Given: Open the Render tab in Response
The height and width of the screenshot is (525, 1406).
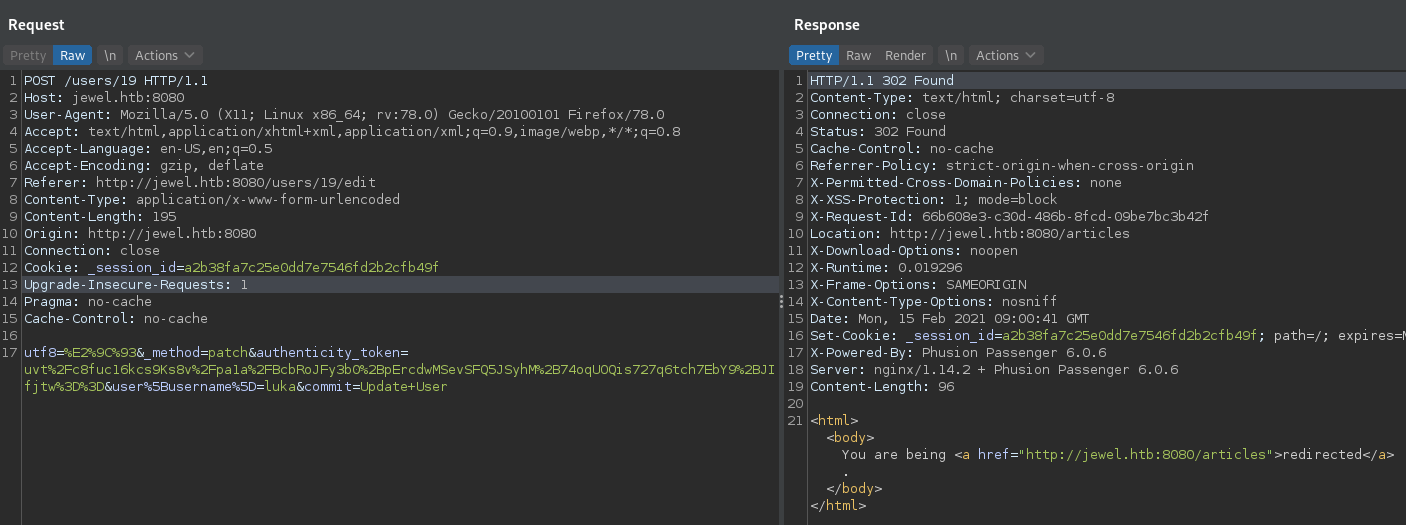Looking at the screenshot, I should 906,56.
